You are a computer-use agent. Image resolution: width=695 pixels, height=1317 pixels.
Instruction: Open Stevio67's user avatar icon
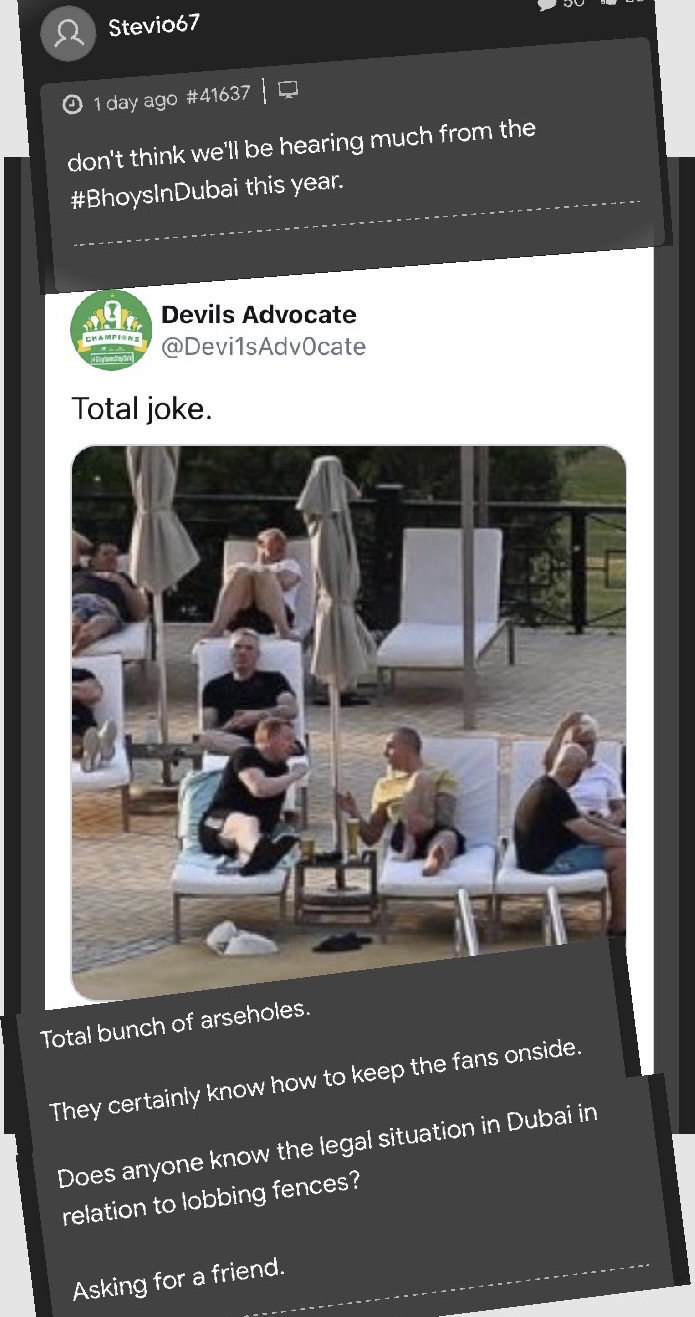(68, 34)
